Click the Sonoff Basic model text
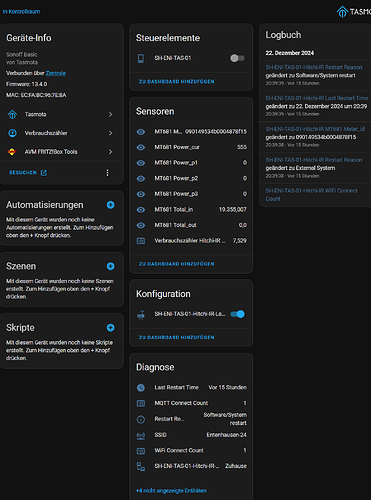The height and width of the screenshot is (500, 371). [x=22, y=55]
